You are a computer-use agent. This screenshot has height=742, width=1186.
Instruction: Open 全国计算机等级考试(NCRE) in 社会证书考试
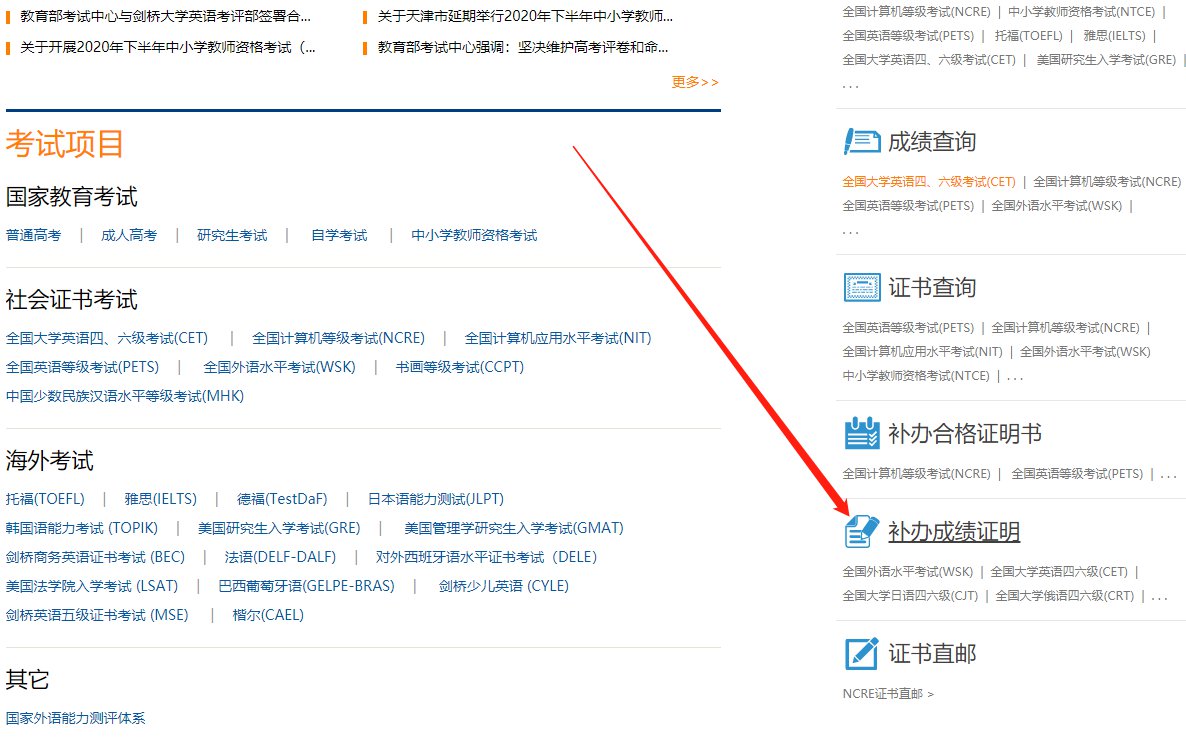(338, 338)
